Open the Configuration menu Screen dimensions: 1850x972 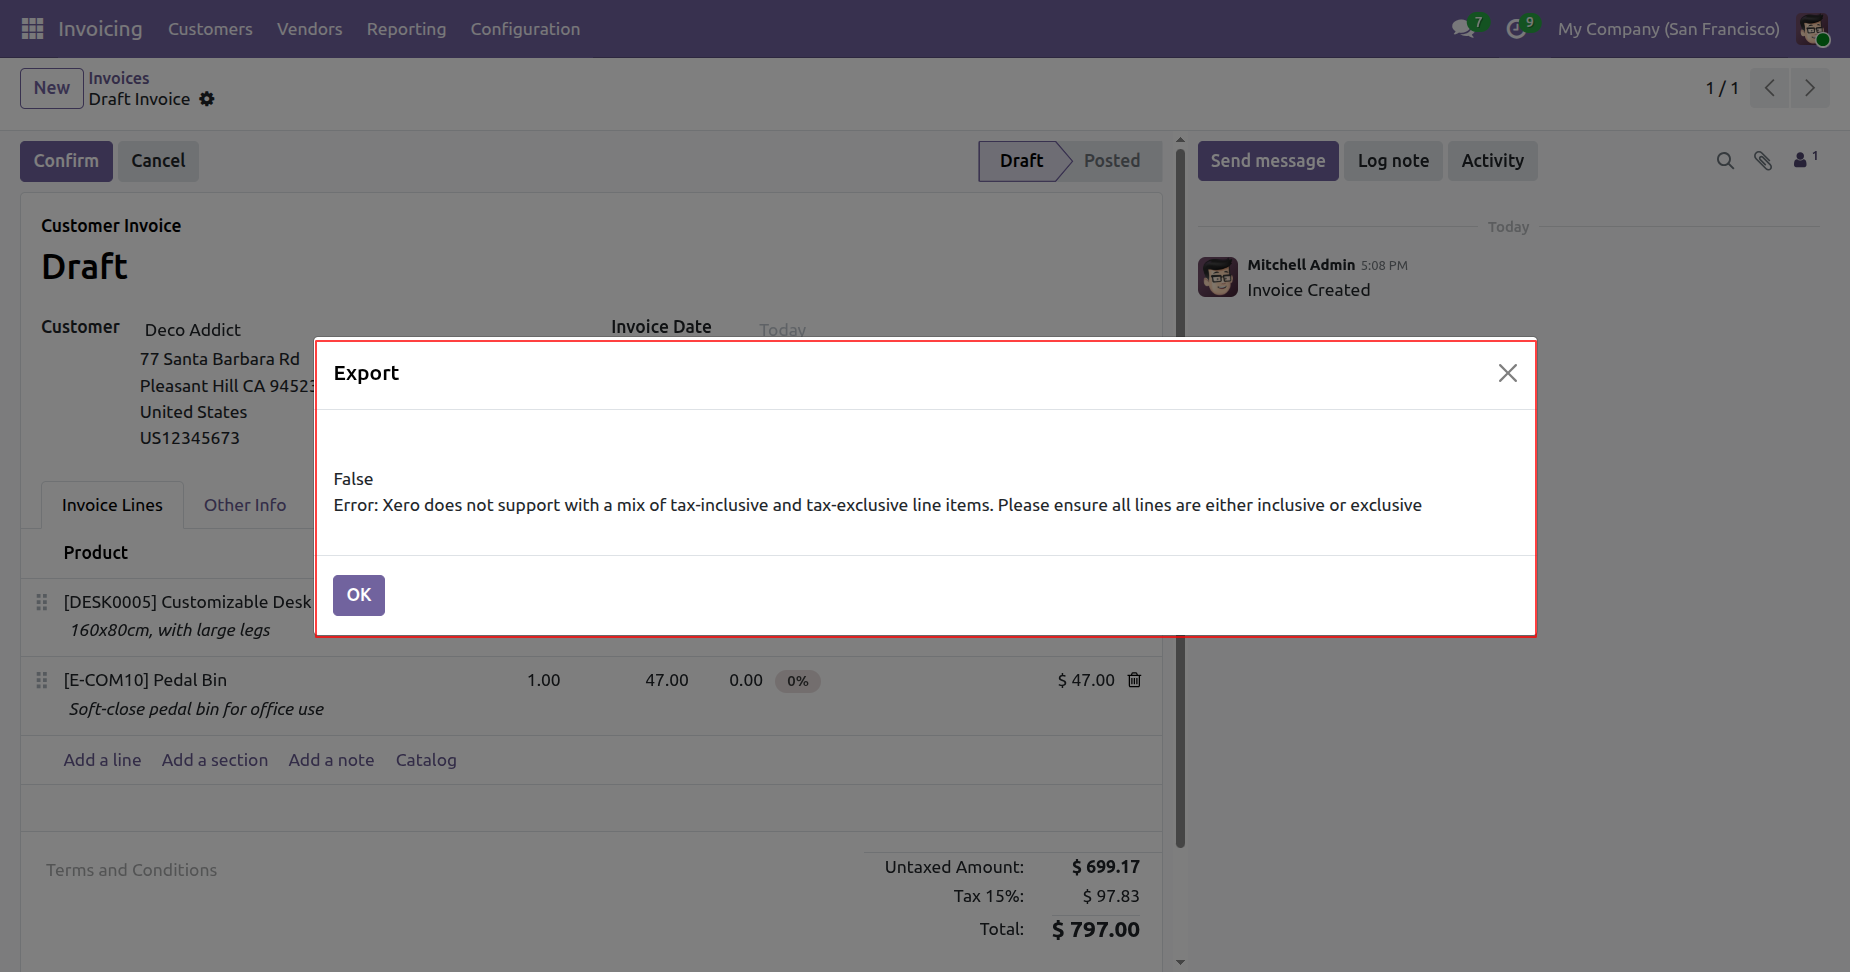[525, 29]
